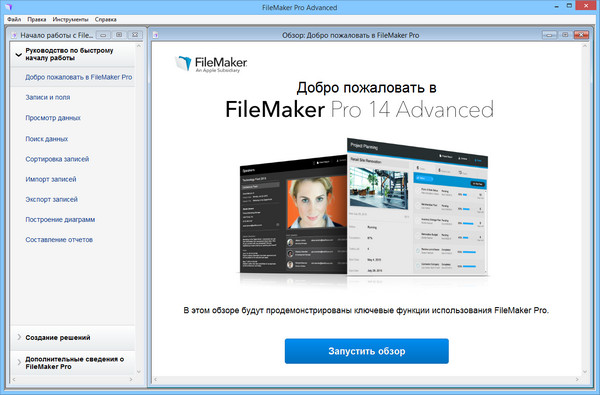Viewport: 600px width, 395px height.
Task: Click left sidebar horizontal scroll-right arrow
Action: tap(131, 380)
